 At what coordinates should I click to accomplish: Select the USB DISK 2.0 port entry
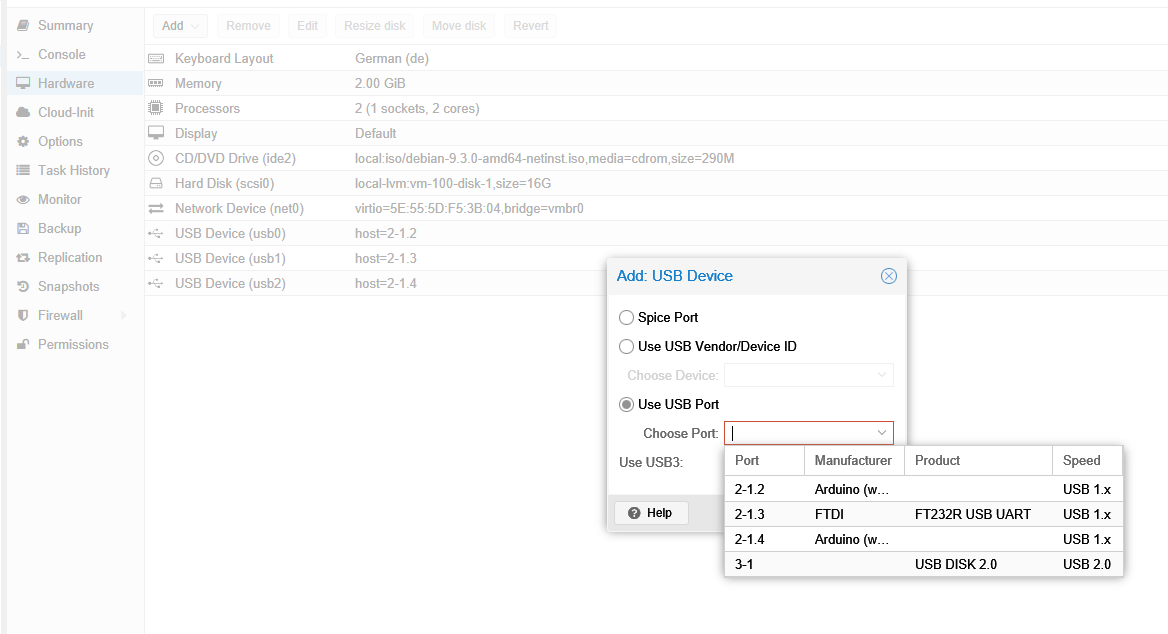click(x=922, y=564)
